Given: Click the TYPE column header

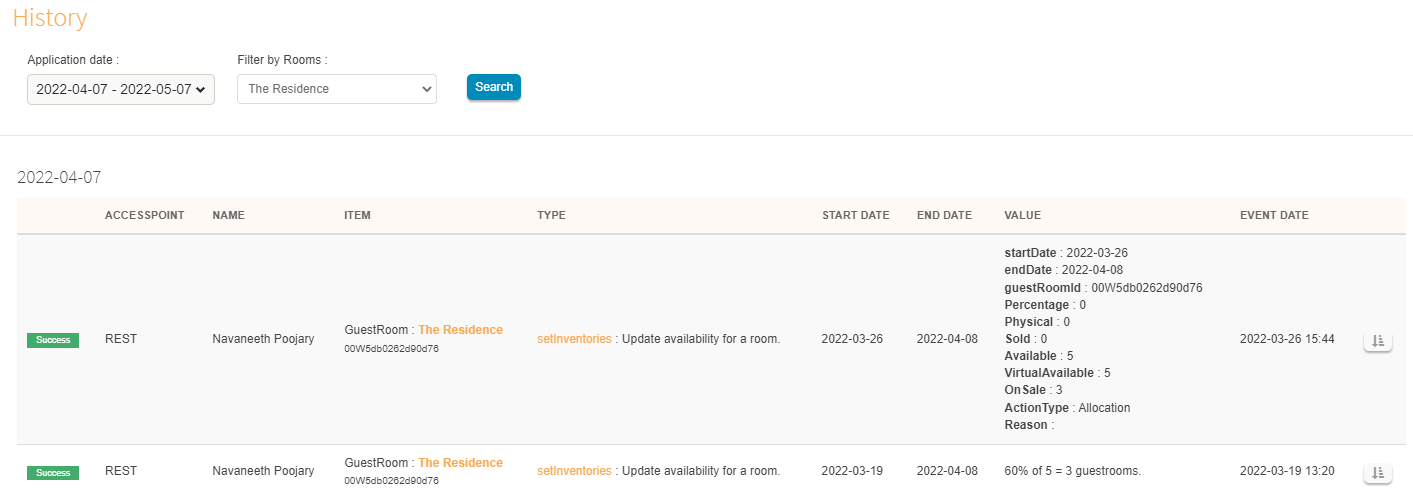Looking at the screenshot, I should point(551,216).
